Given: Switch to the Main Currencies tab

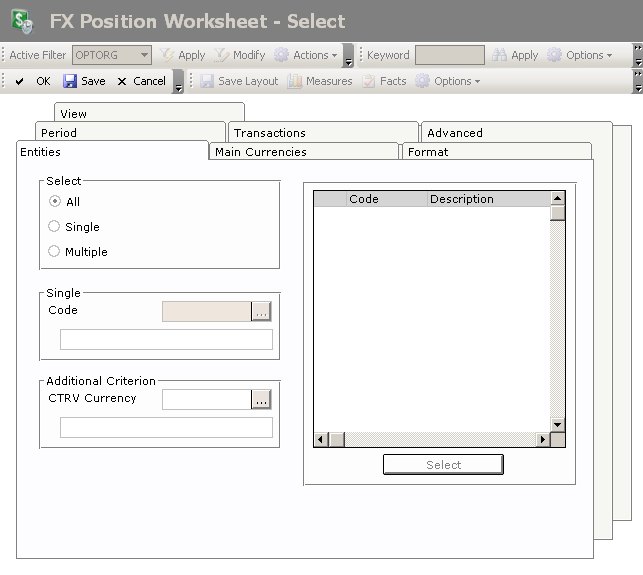Looking at the screenshot, I should click(x=261, y=152).
